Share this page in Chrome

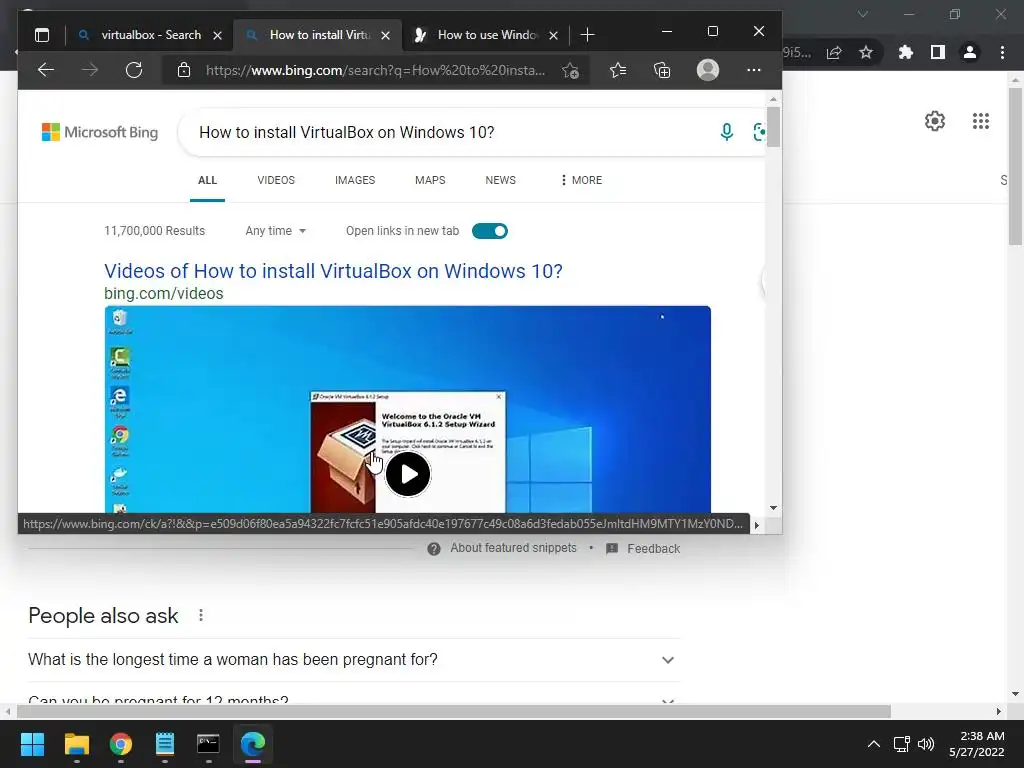[834, 52]
